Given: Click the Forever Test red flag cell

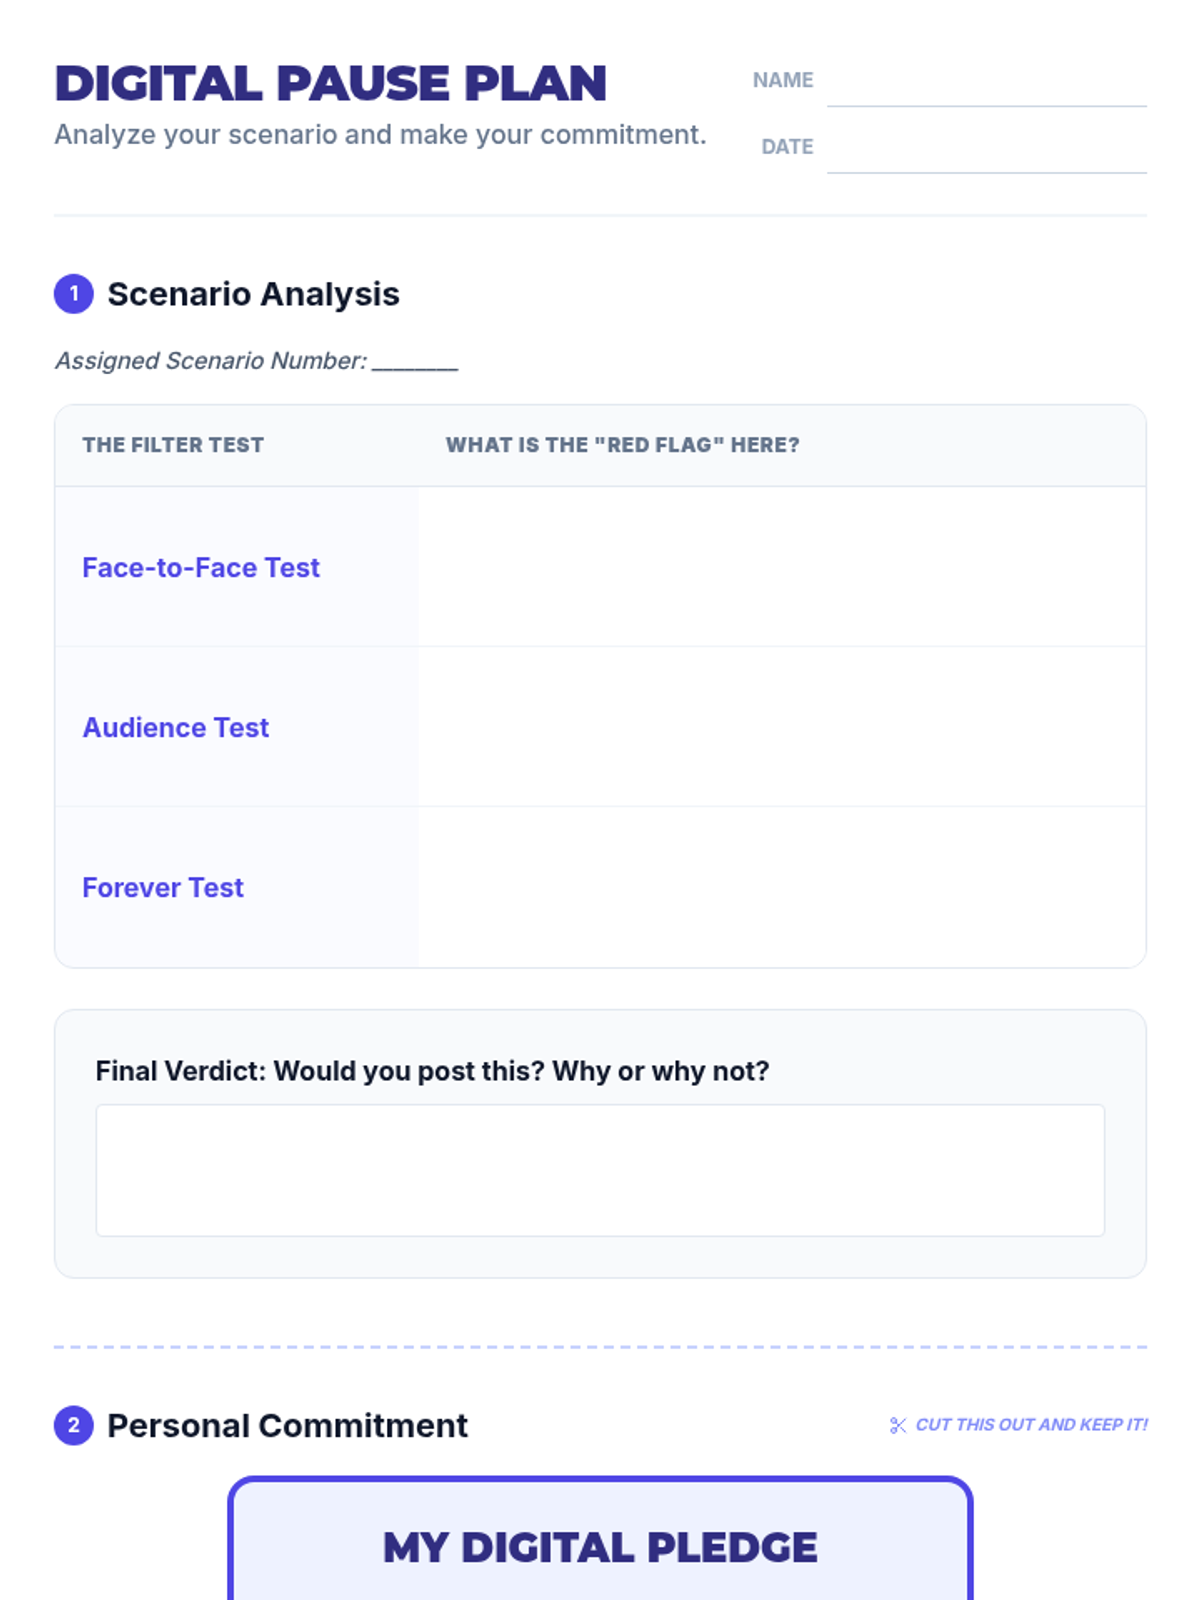Looking at the screenshot, I should pos(781,887).
